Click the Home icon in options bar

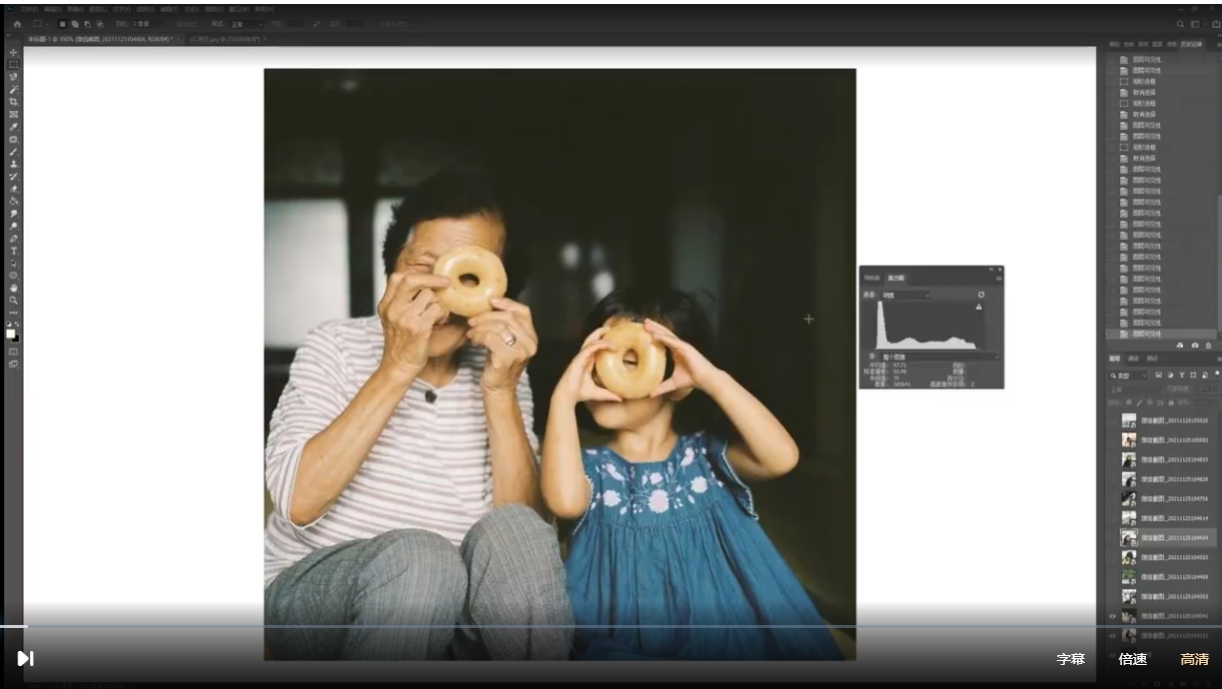(x=17, y=24)
